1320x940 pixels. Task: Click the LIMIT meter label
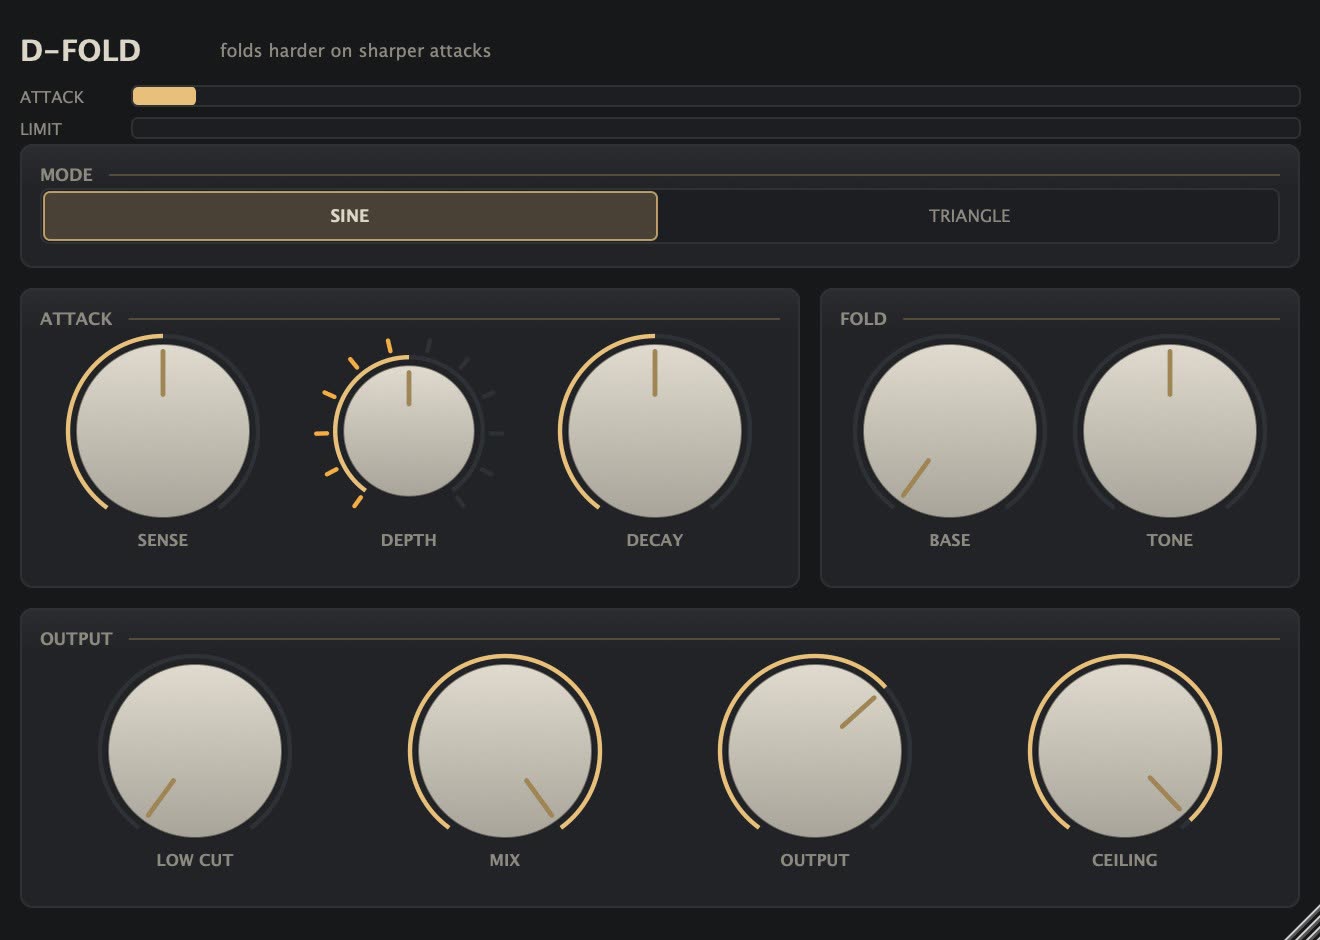tap(41, 129)
